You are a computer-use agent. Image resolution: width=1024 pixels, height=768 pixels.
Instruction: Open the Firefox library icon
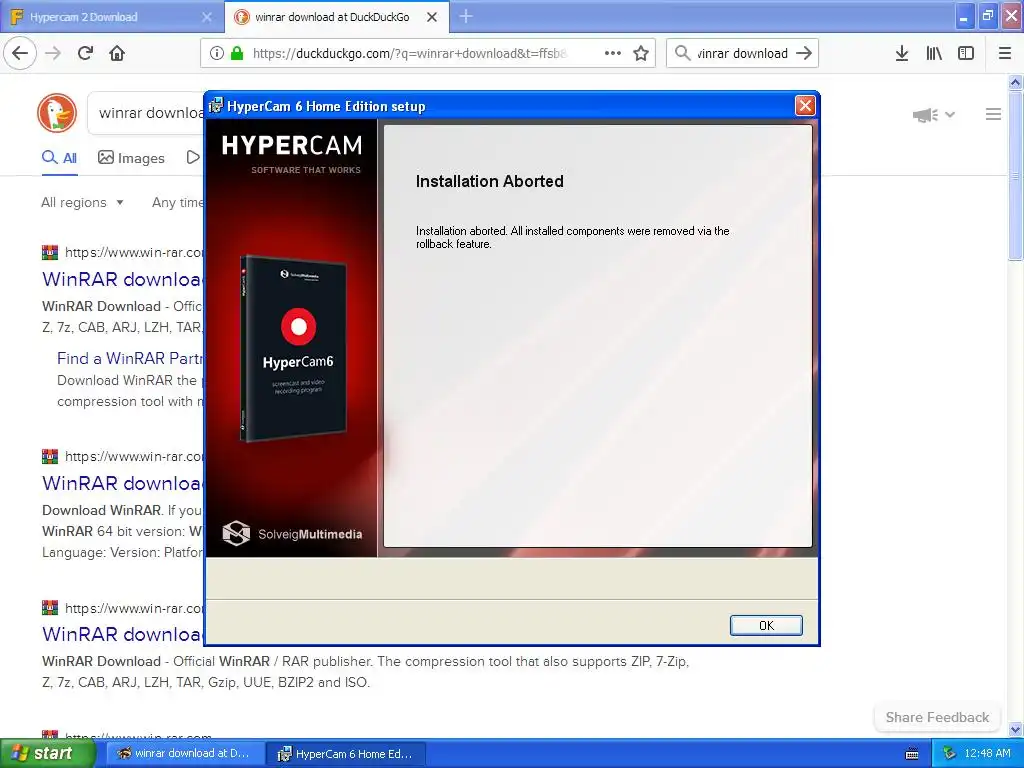pos(934,53)
